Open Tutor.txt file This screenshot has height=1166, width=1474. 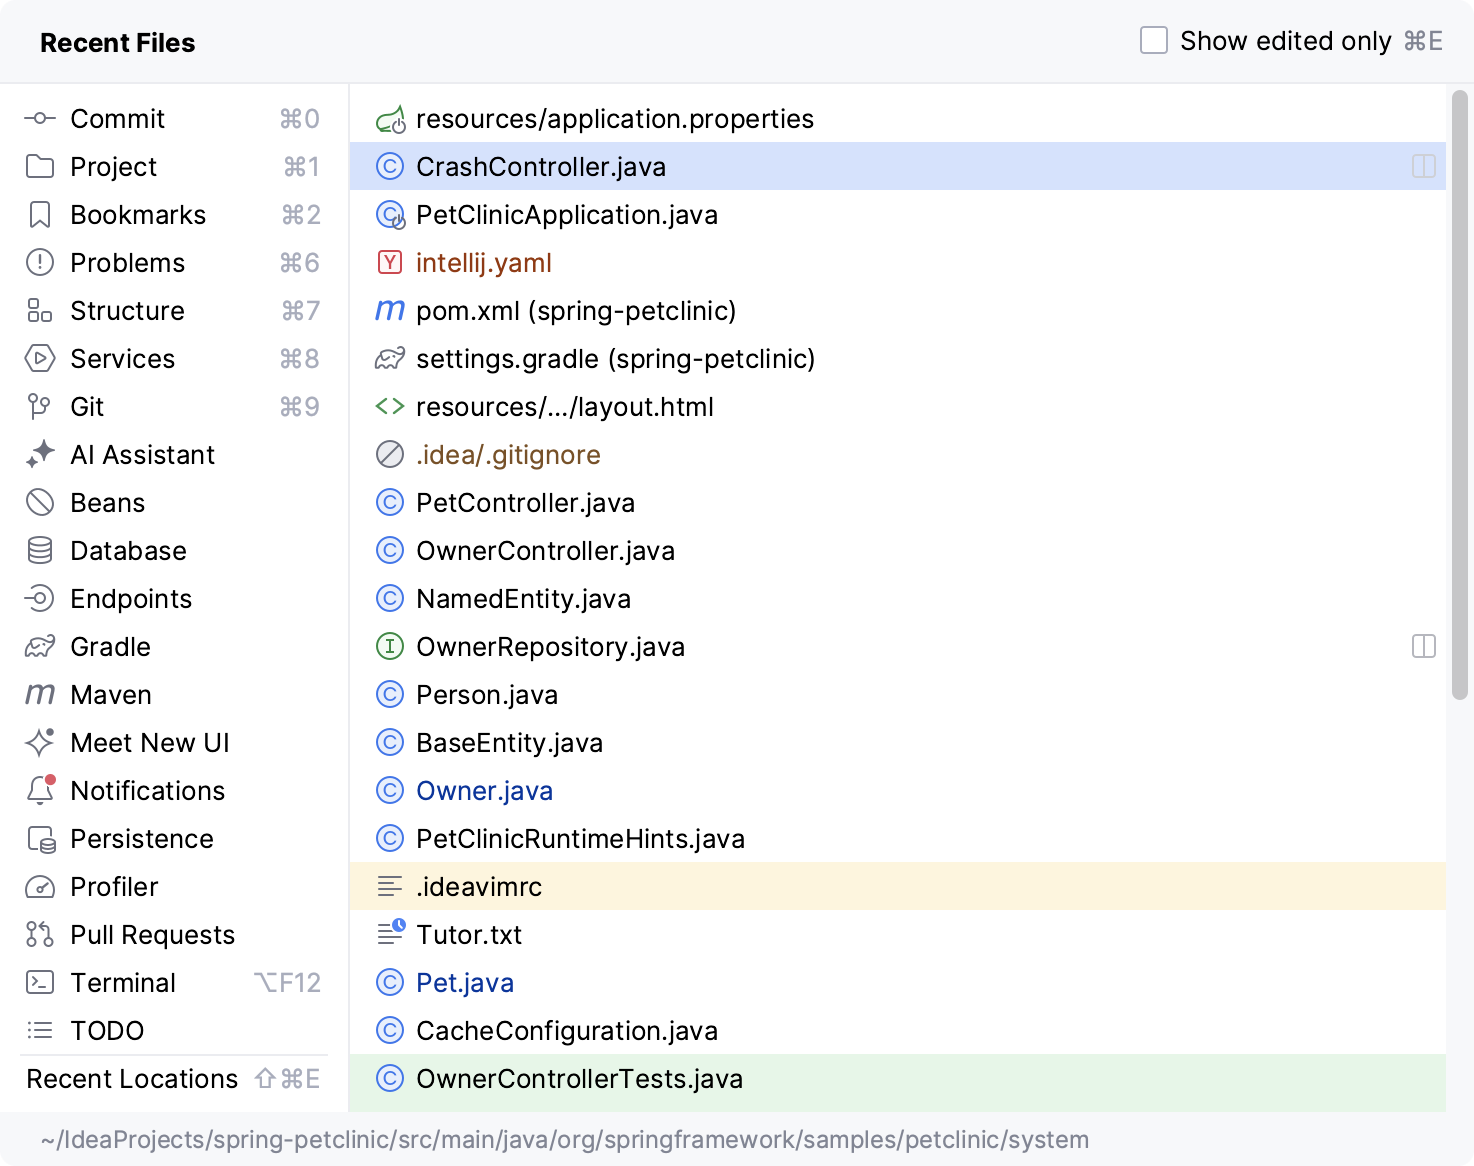tap(897, 935)
